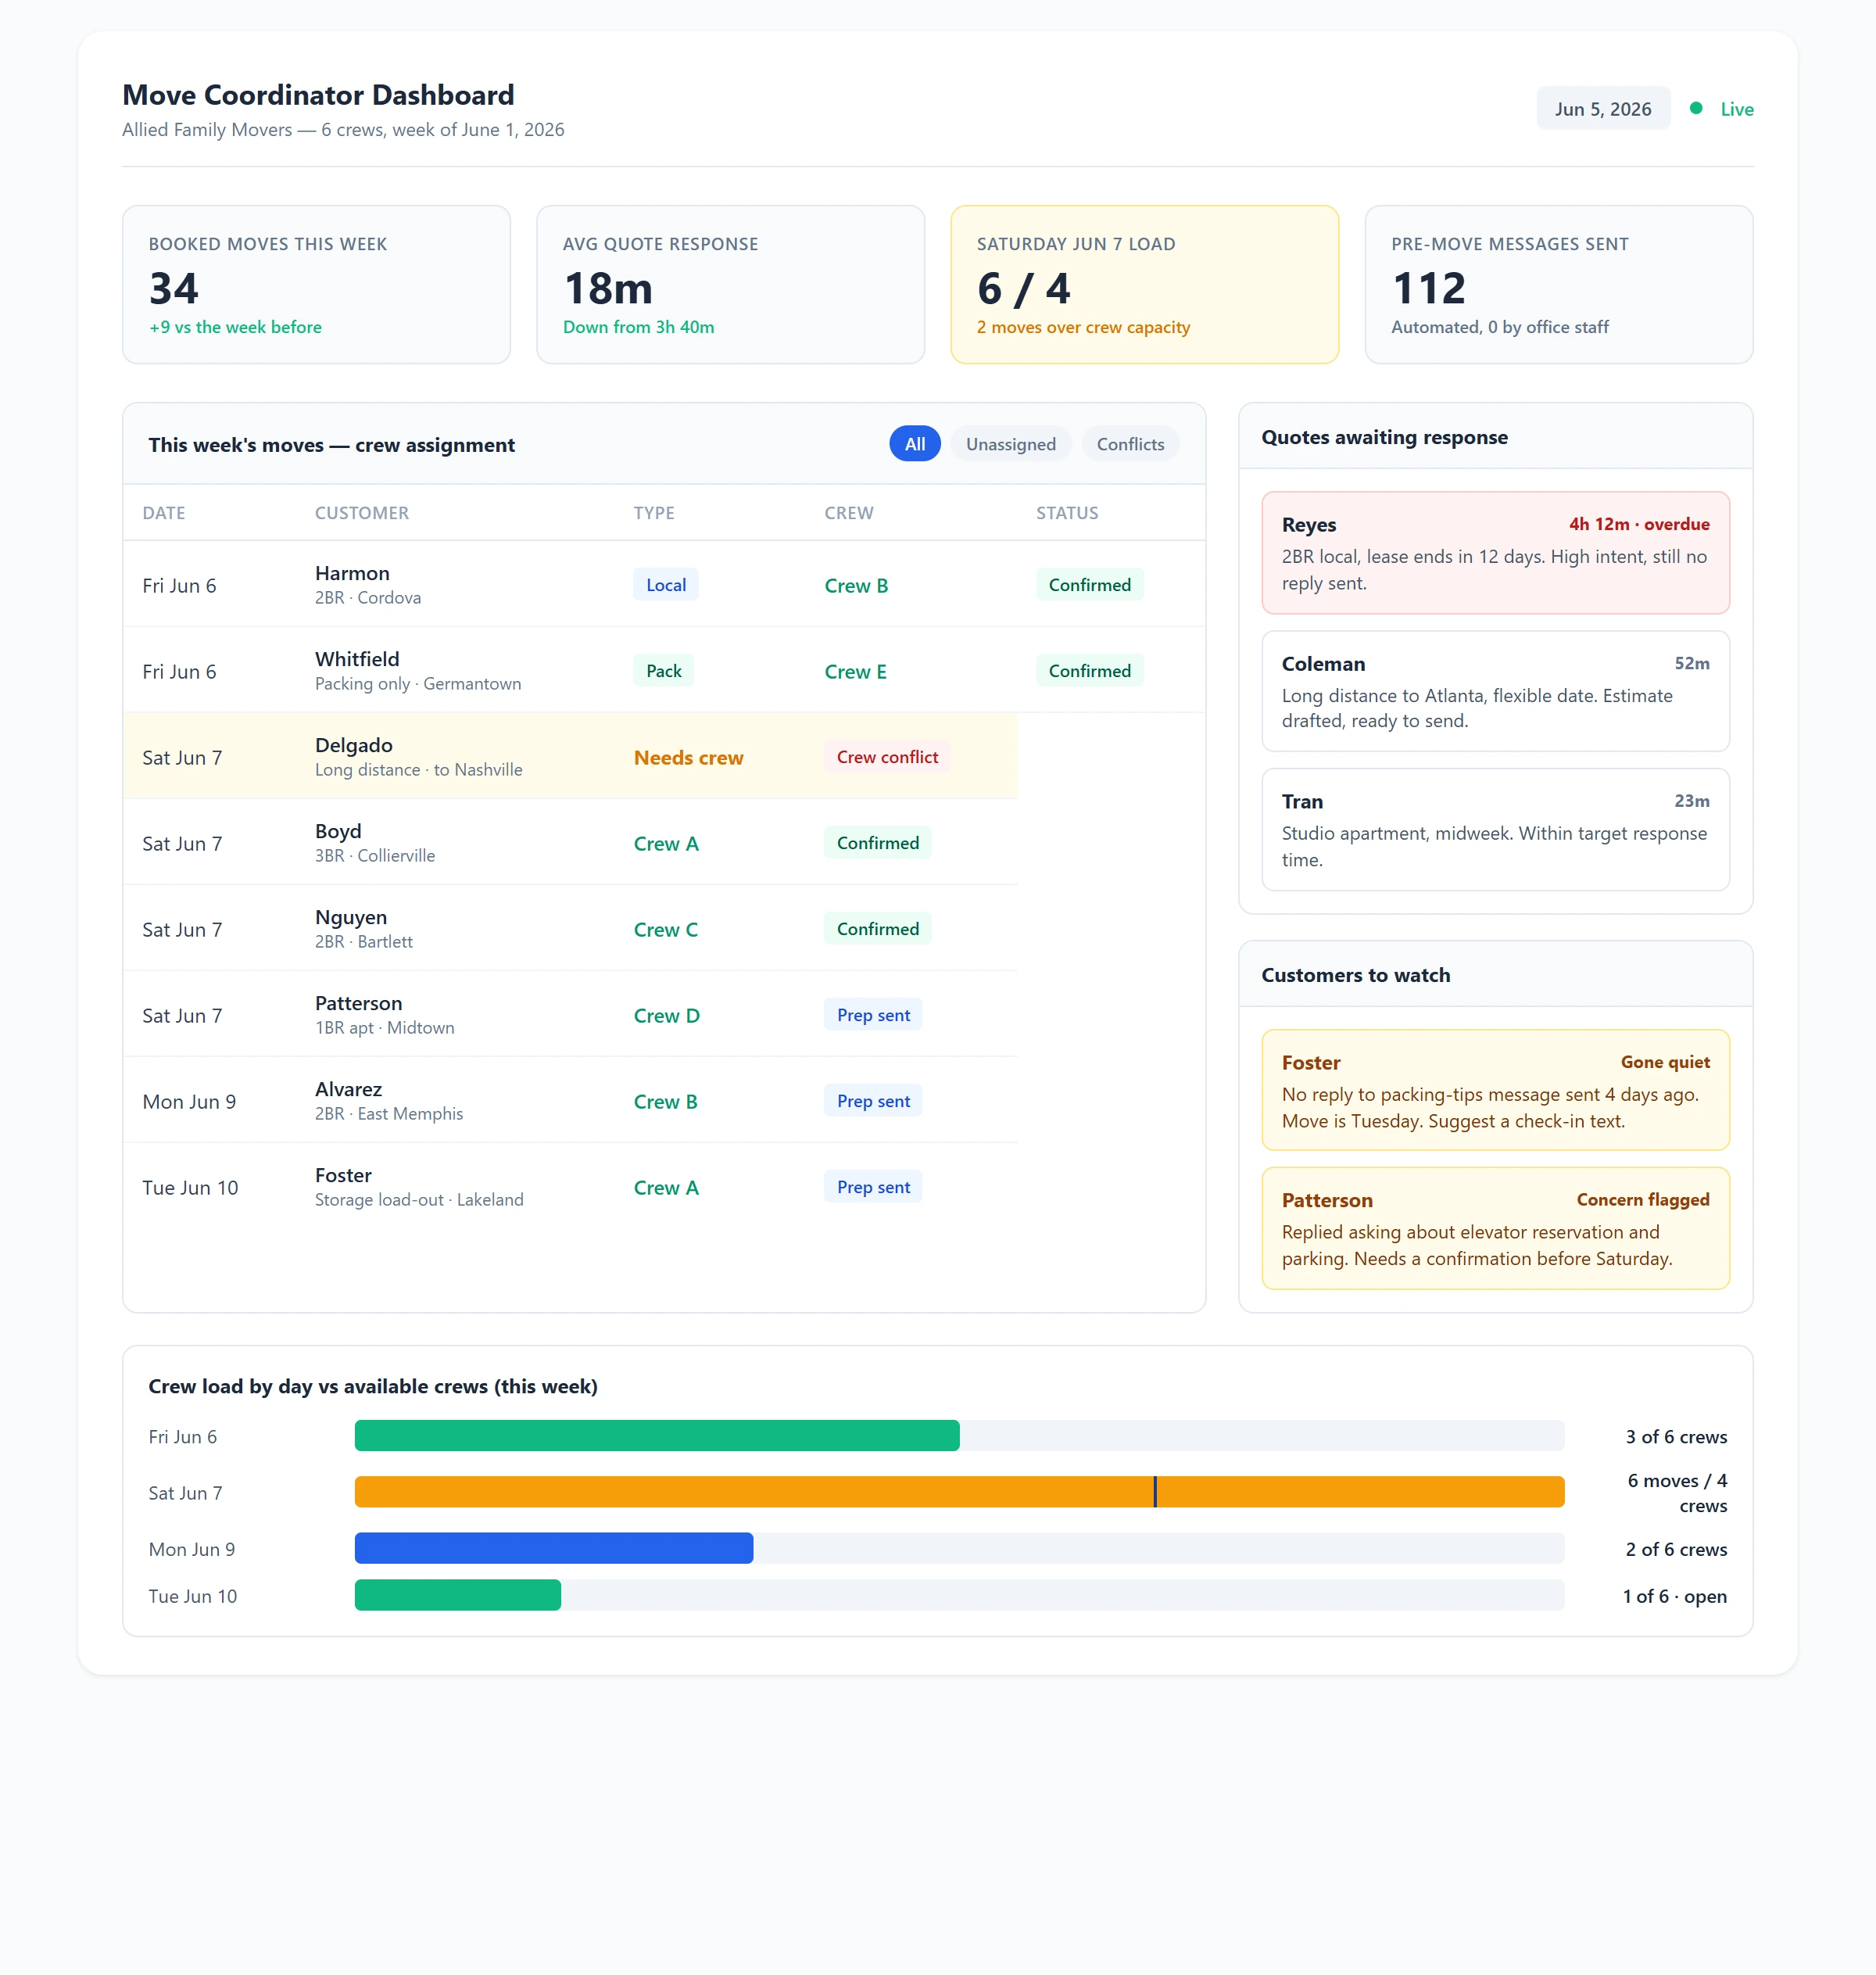
Task: Open the Pre-Move Messages Sent card
Action: click(x=1558, y=284)
